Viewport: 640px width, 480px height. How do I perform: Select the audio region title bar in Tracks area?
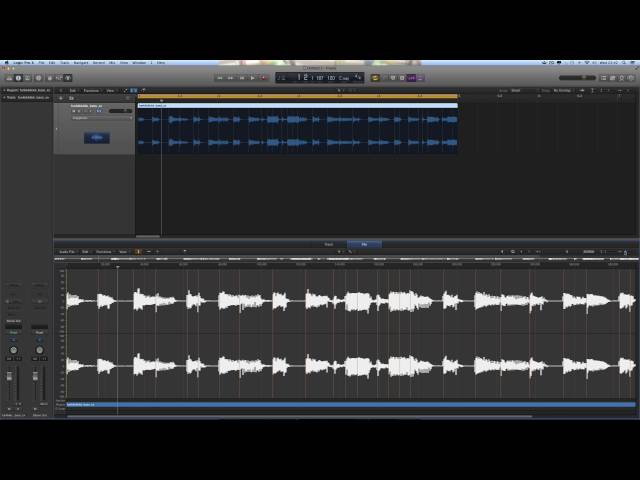[x=298, y=106]
